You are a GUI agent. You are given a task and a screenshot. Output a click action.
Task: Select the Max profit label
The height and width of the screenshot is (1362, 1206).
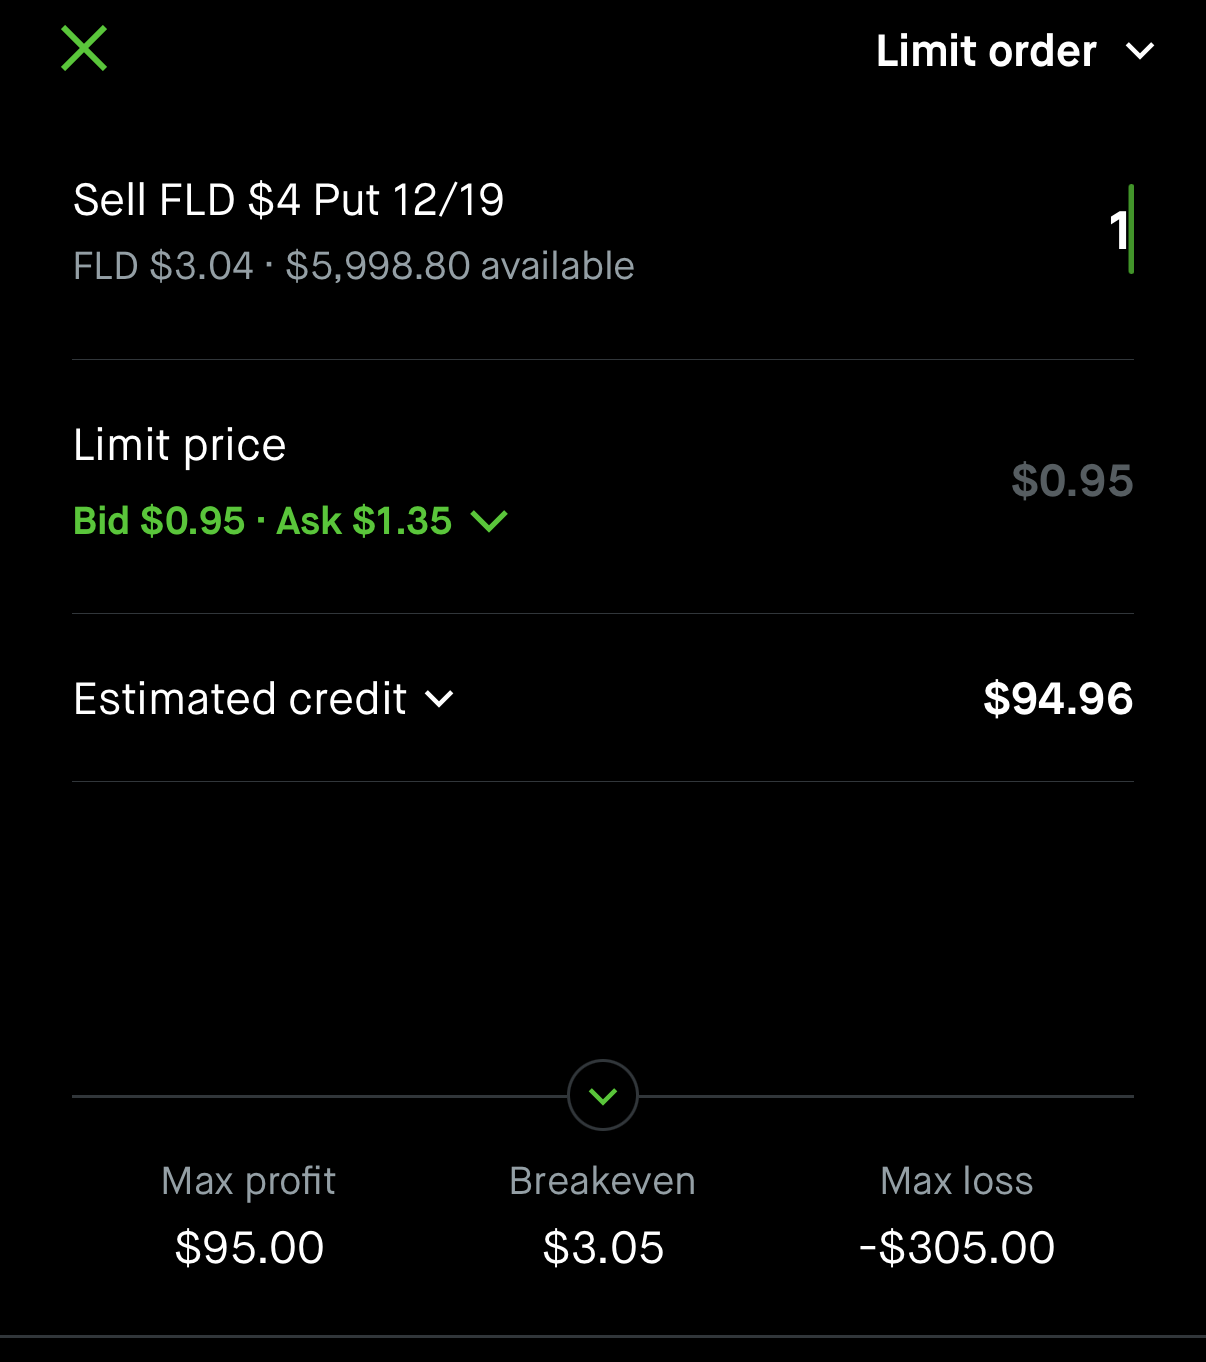[x=248, y=1181]
